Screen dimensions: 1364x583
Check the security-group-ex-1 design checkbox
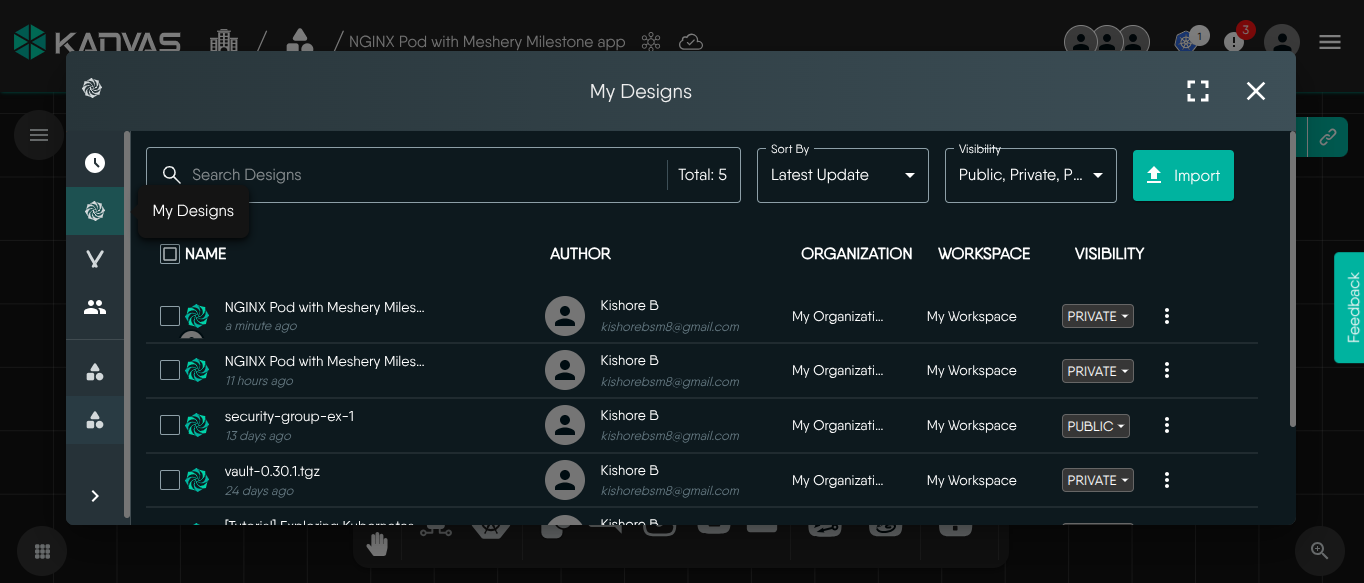pos(170,425)
